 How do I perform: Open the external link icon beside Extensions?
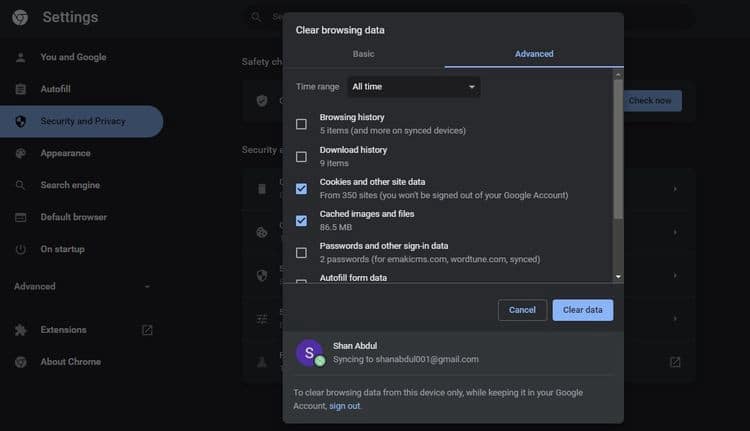pos(147,330)
